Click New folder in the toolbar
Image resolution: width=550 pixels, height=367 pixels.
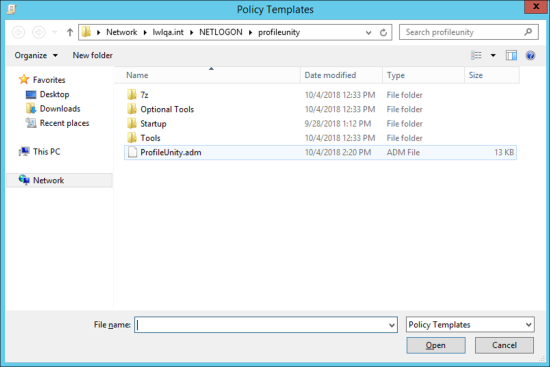coord(93,55)
